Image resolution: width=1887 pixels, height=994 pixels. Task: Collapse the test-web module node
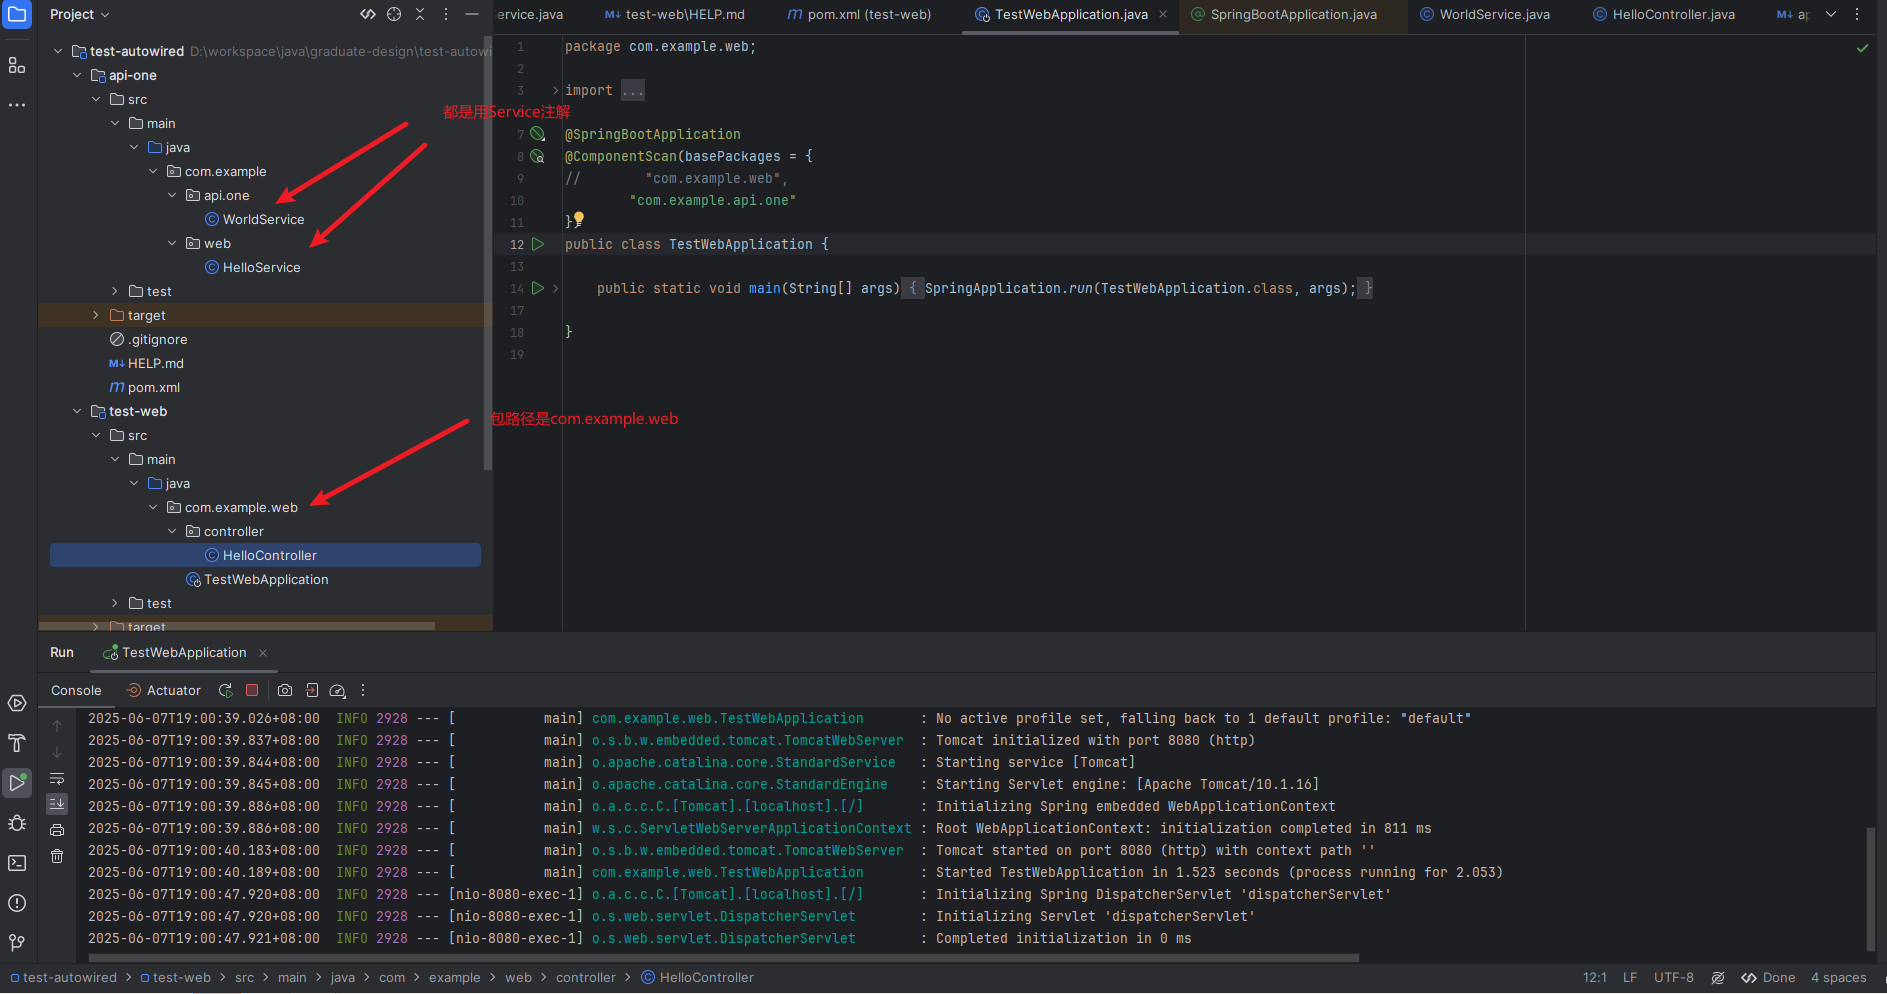[77, 411]
